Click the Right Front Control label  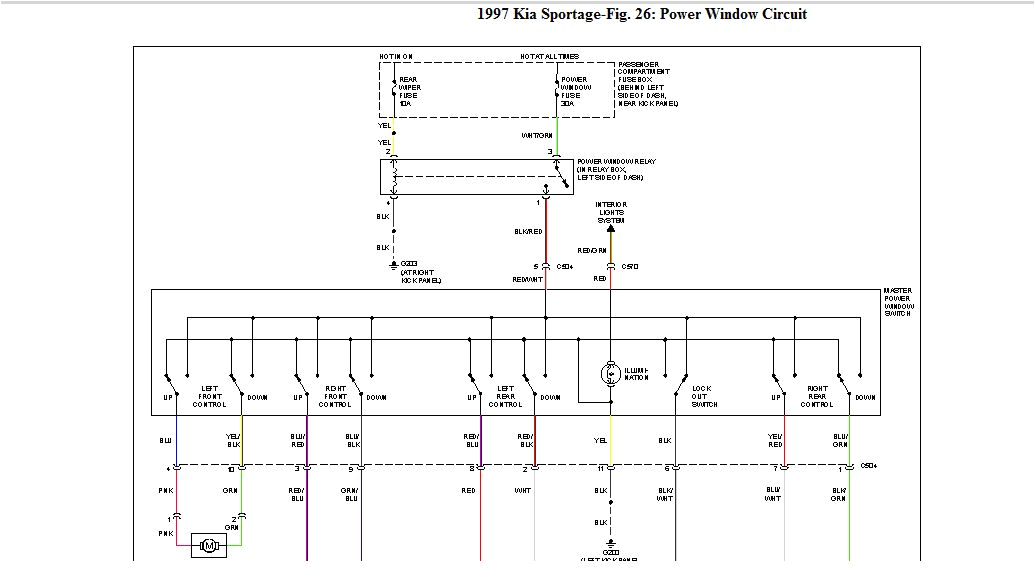(335, 396)
